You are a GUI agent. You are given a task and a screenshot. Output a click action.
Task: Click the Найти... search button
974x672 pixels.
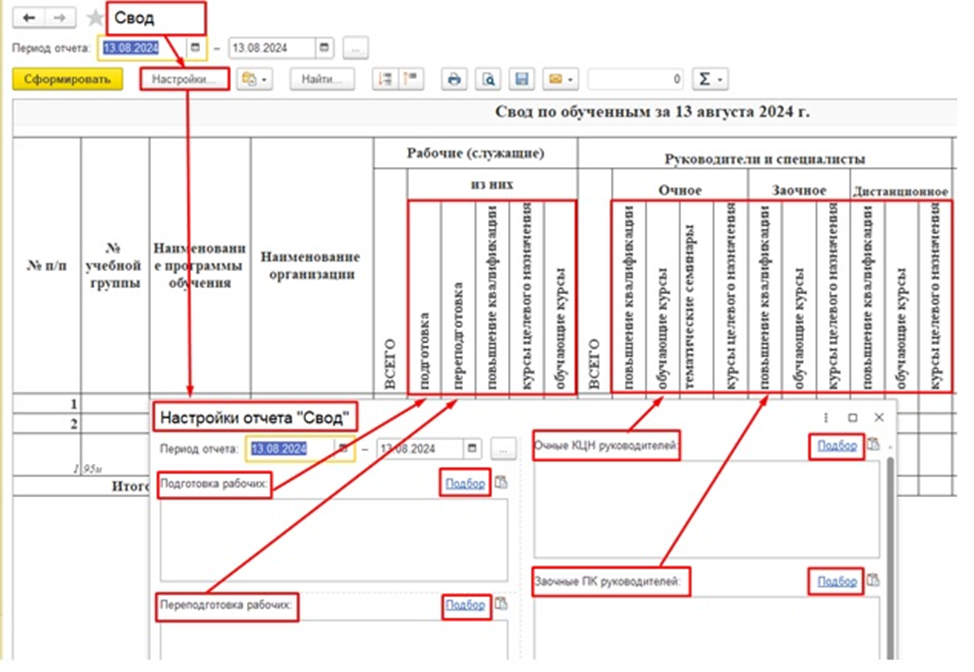pyautogui.click(x=323, y=79)
